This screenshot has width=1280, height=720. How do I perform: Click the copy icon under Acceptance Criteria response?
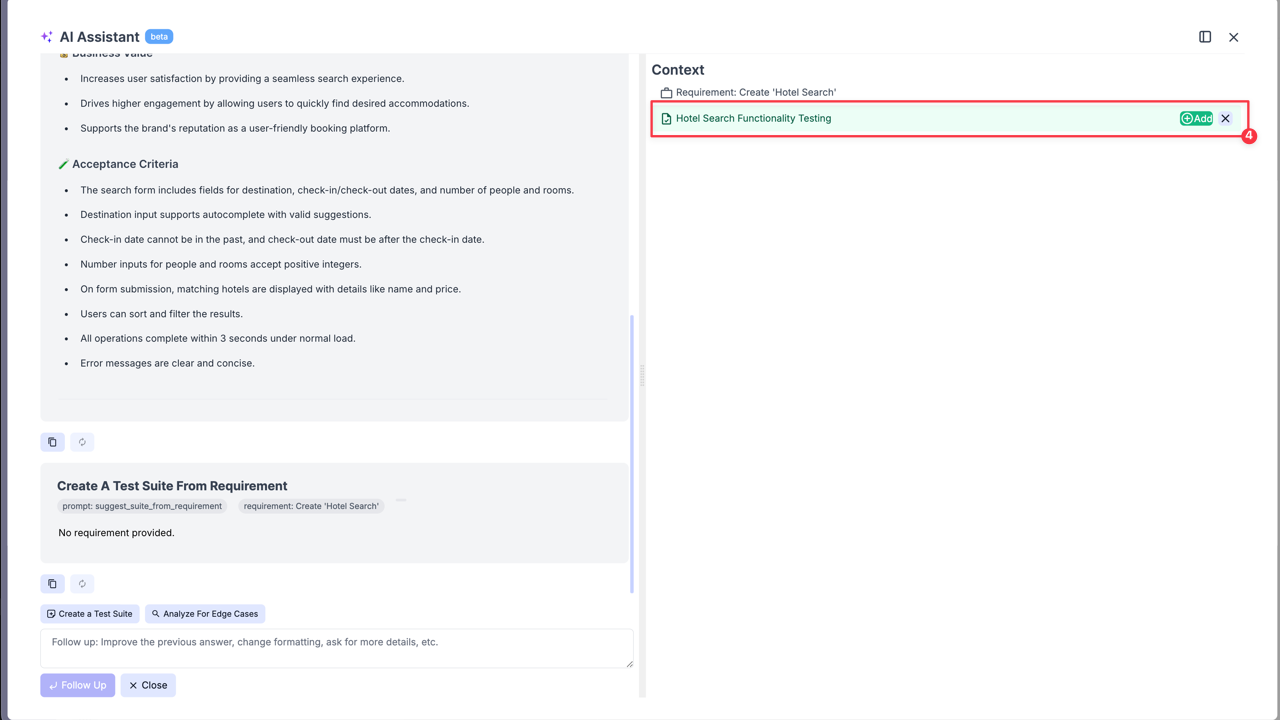click(52, 441)
